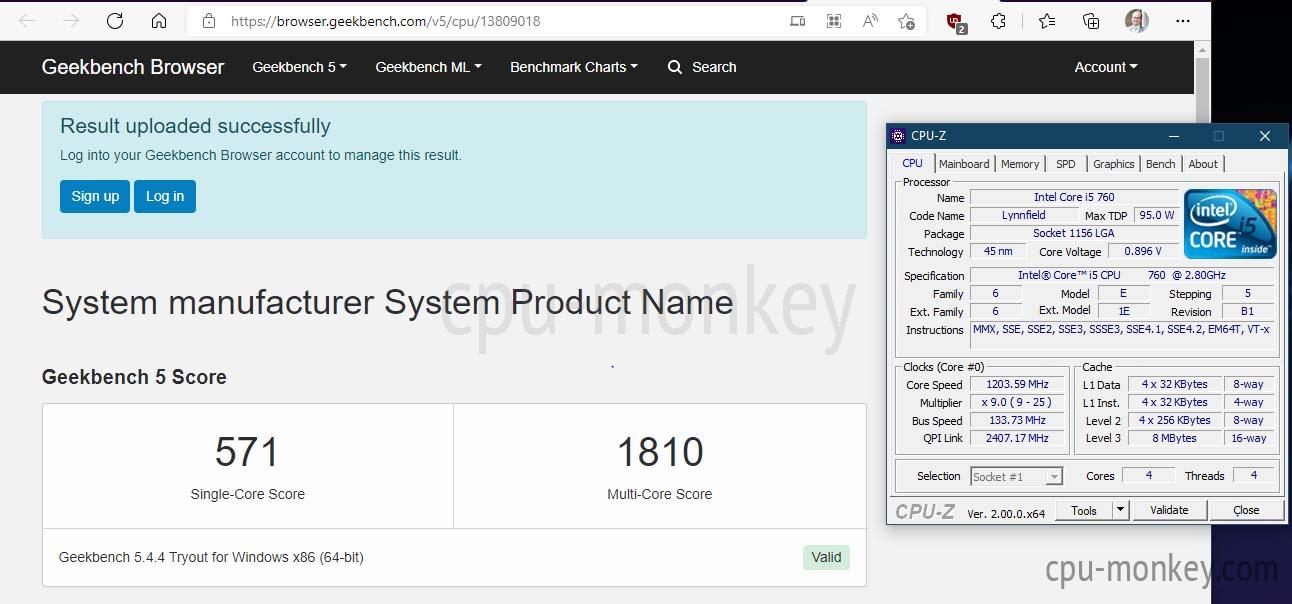Click the Lynnfield code name value
Viewport: 1292px width, 604px height.
[1024, 215]
